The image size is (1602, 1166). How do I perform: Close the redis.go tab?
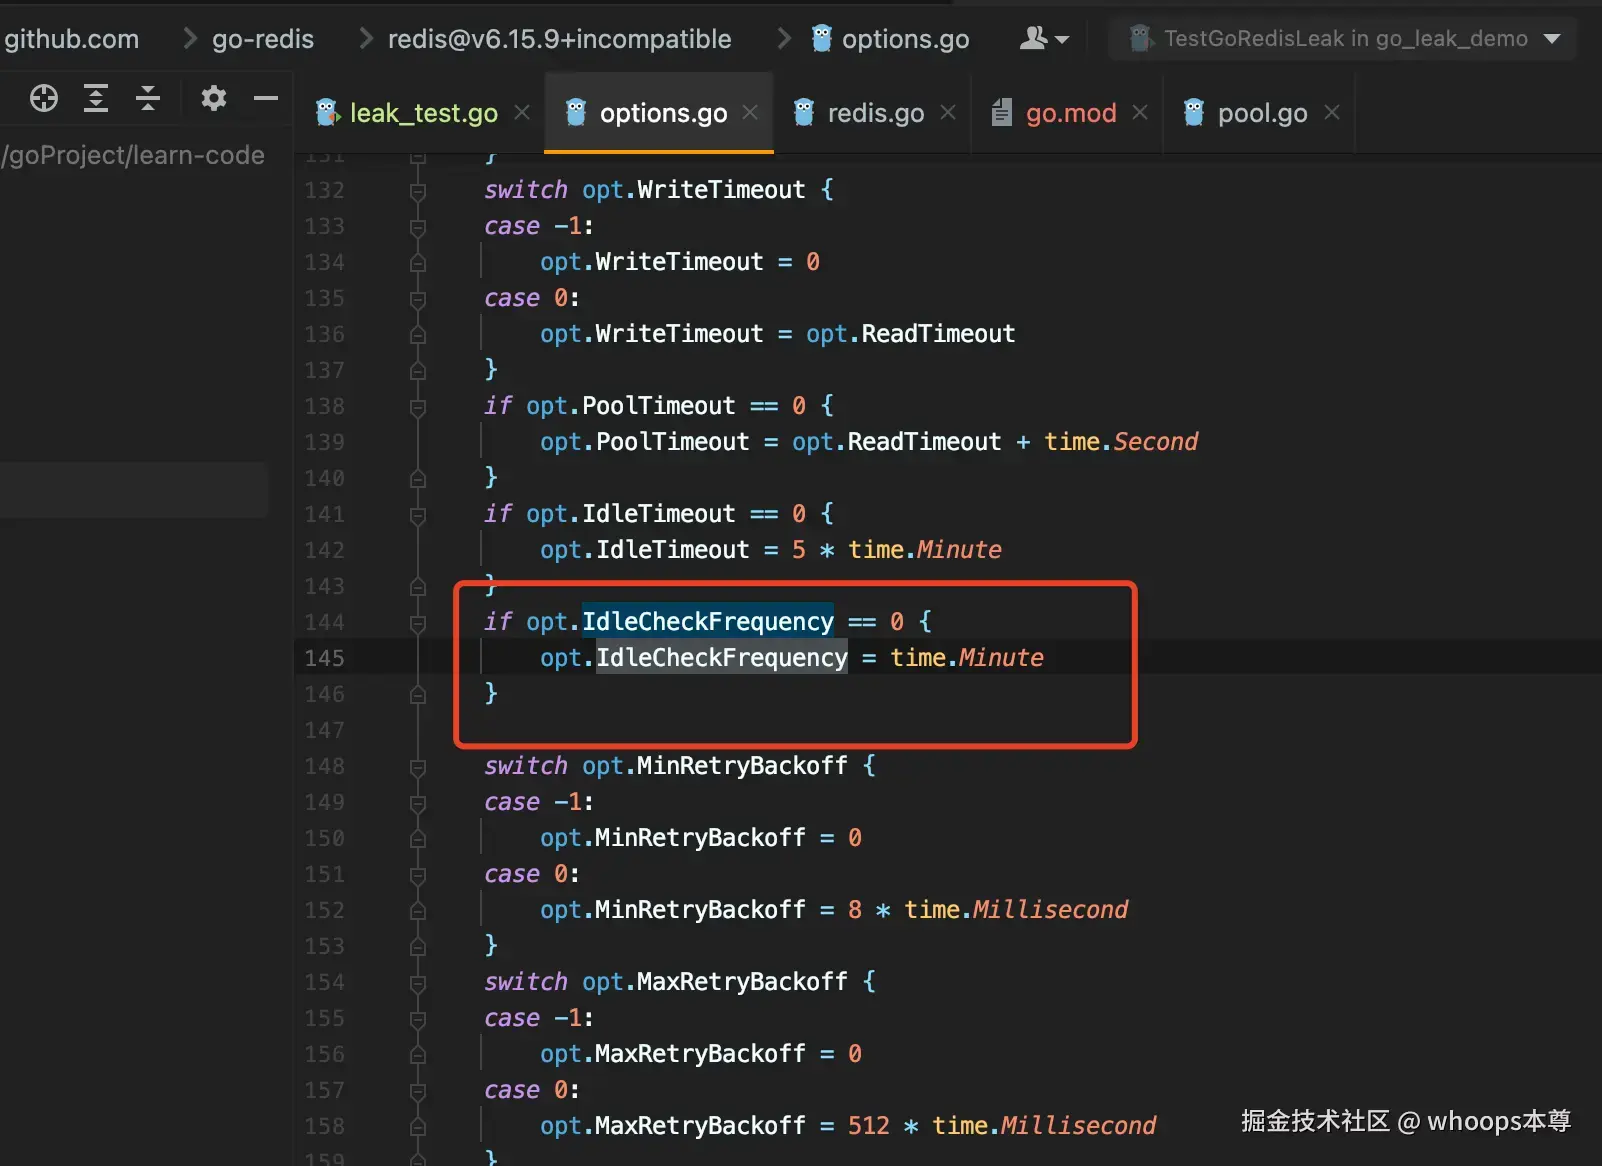pyautogui.click(x=948, y=113)
